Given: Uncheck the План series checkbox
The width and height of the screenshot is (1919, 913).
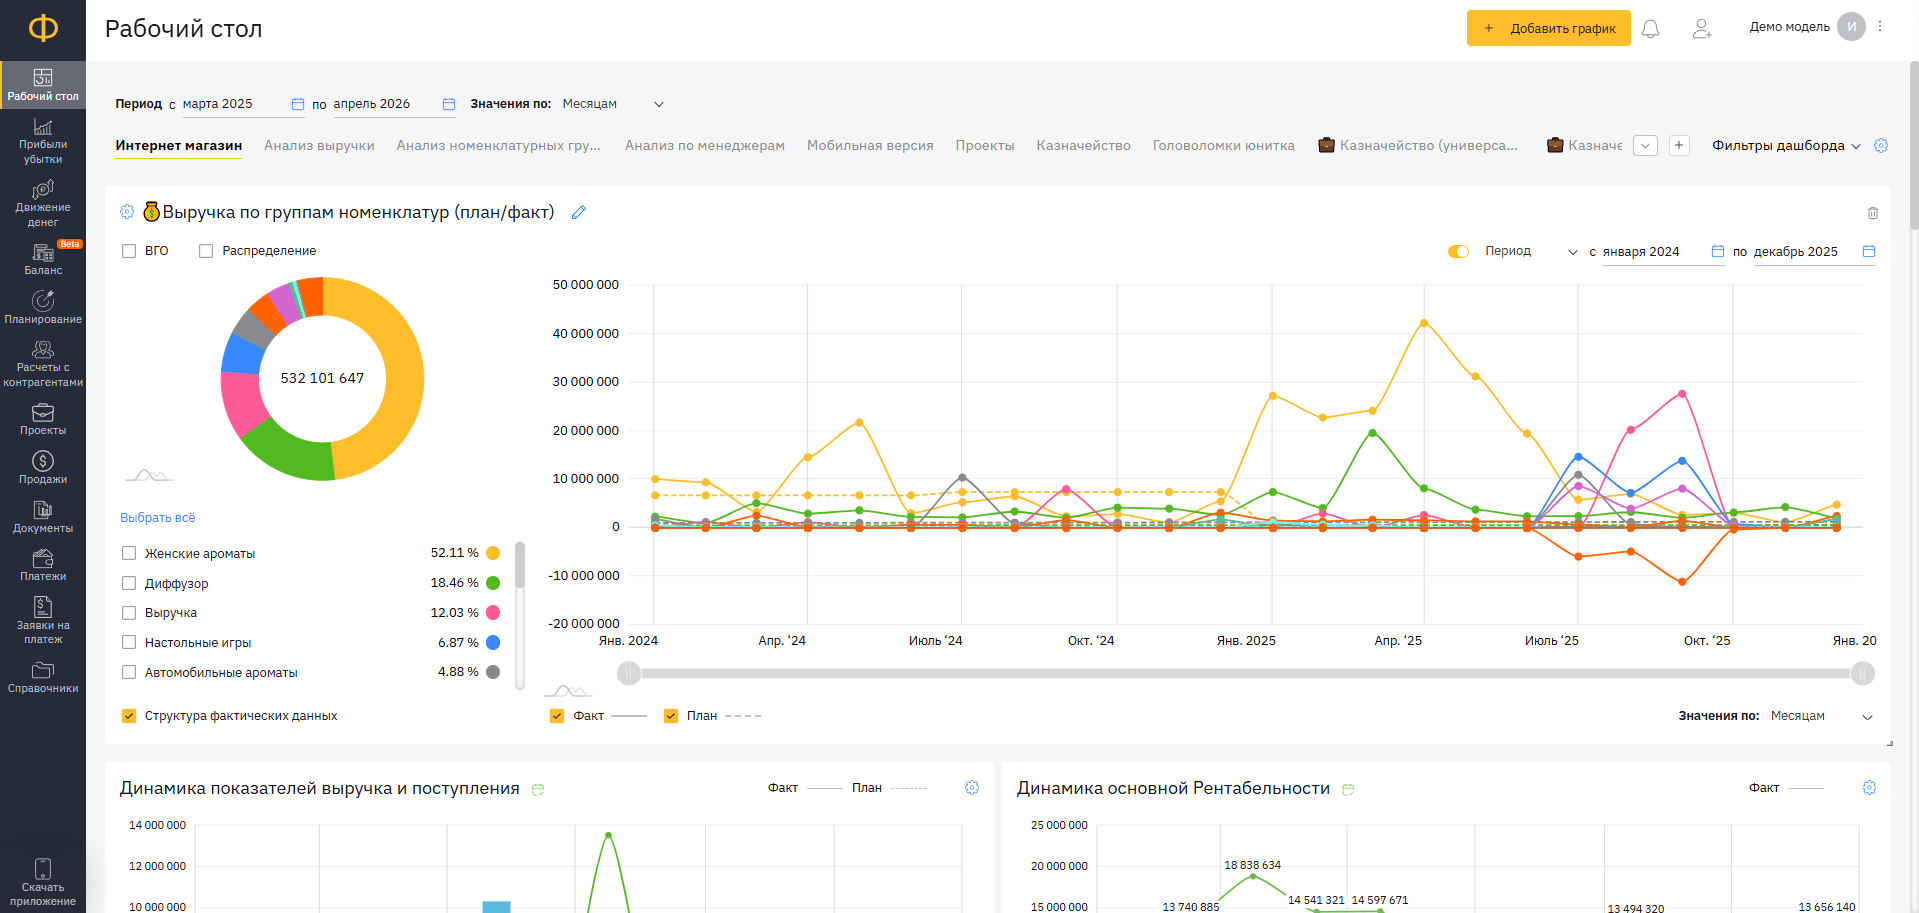Looking at the screenshot, I should (x=671, y=716).
